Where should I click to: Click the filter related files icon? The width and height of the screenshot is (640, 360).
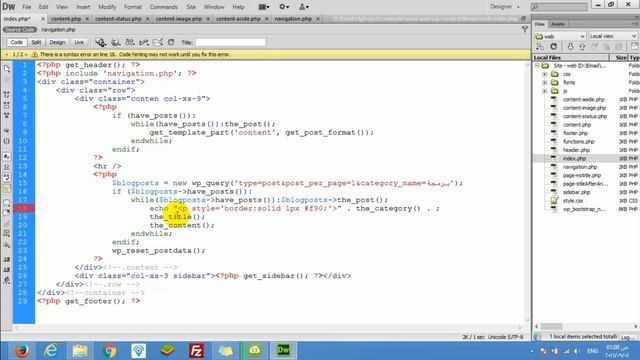tap(525, 29)
